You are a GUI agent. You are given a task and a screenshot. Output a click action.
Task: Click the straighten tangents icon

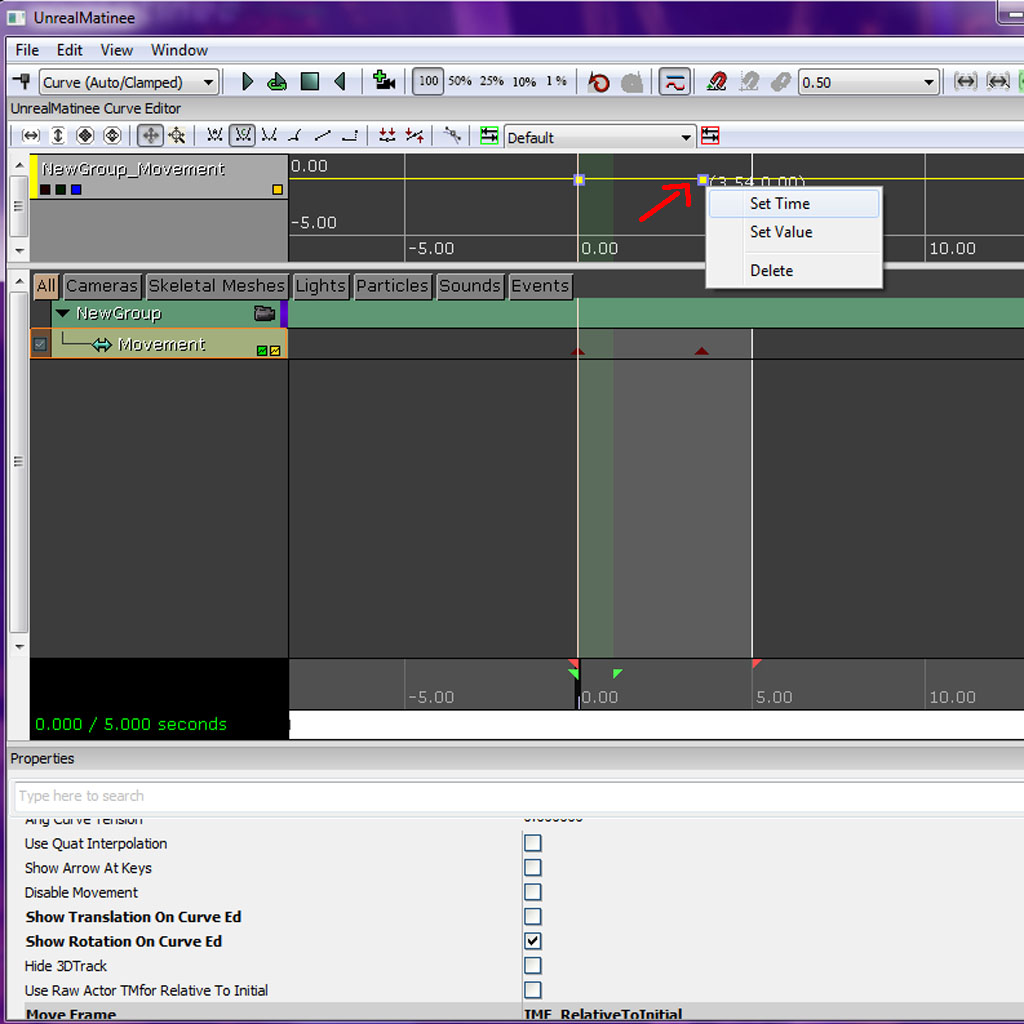[x=415, y=135]
